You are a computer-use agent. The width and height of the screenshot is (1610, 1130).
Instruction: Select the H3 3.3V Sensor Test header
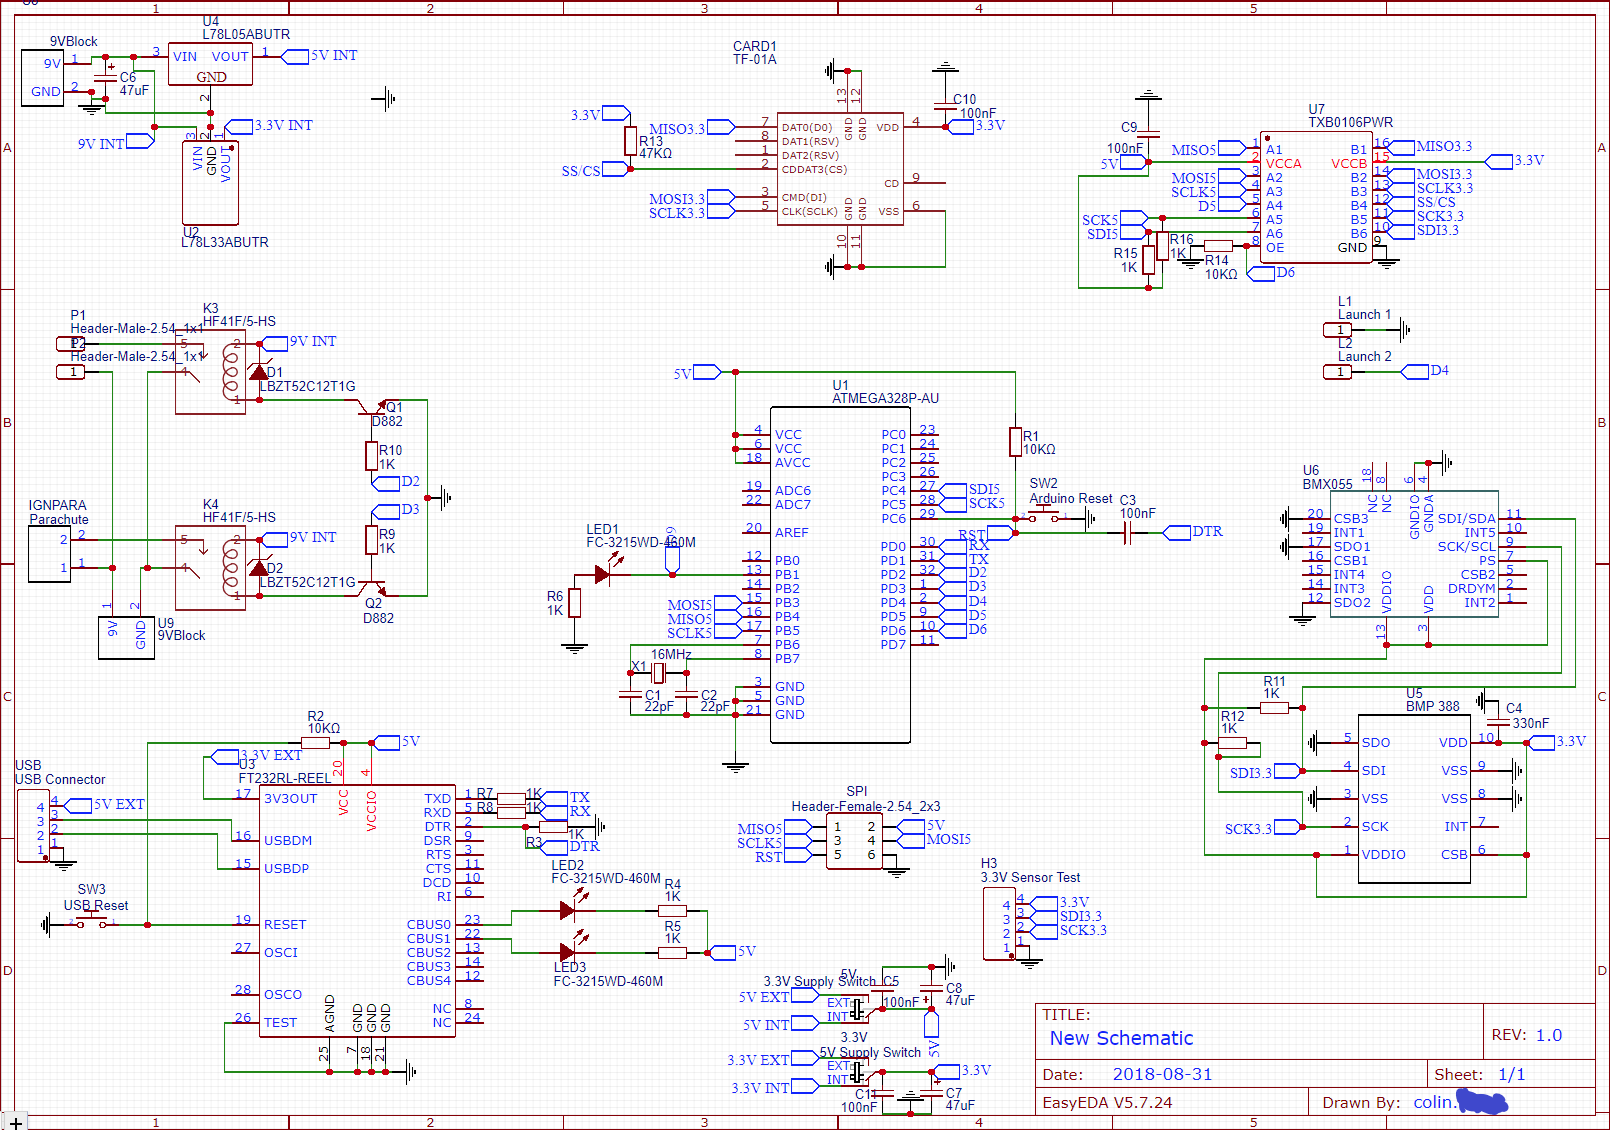pos(1000,924)
